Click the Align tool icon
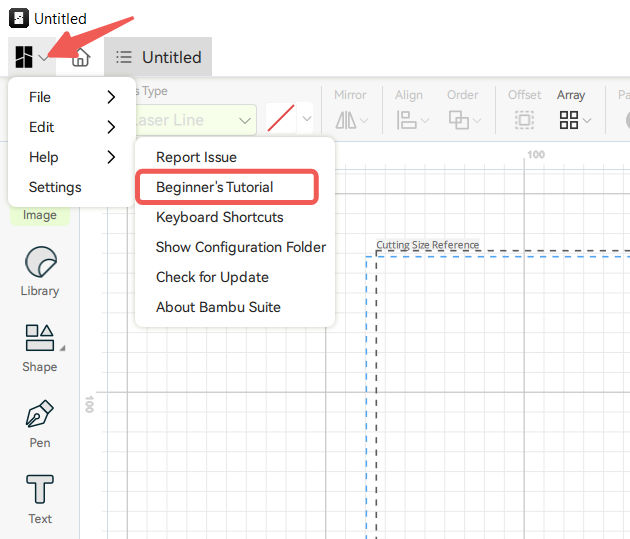Viewport: 630px width, 539px height. [x=406, y=120]
